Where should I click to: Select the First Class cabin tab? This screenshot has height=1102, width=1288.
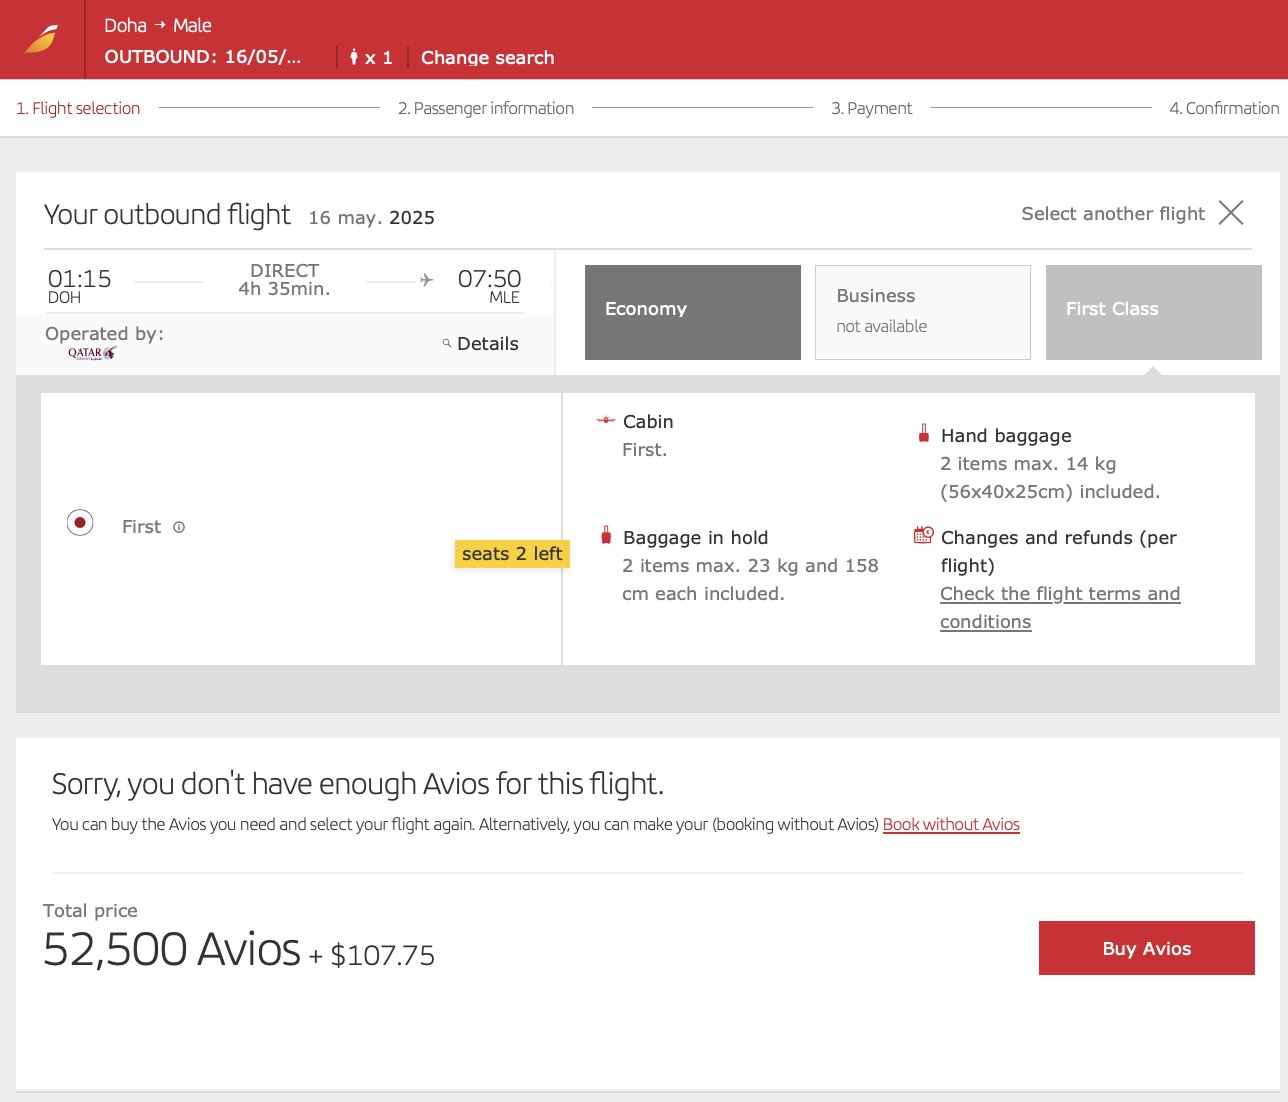pos(1153,312)
